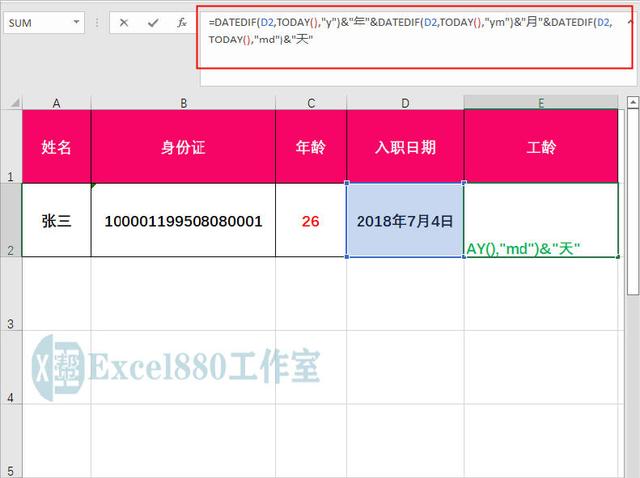Click inside the formula bar DATEDIF text
Screen dimensions: 640x478
(x=412, y=31)
